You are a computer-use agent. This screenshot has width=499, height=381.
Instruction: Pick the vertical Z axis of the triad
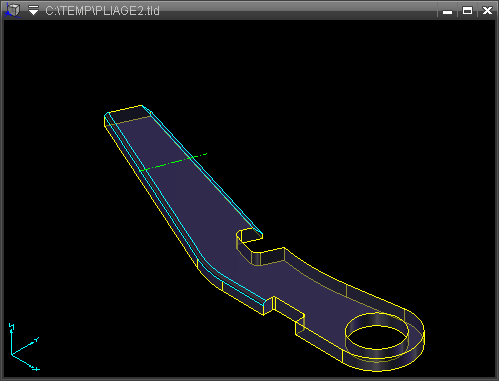[x=11, y=338]
